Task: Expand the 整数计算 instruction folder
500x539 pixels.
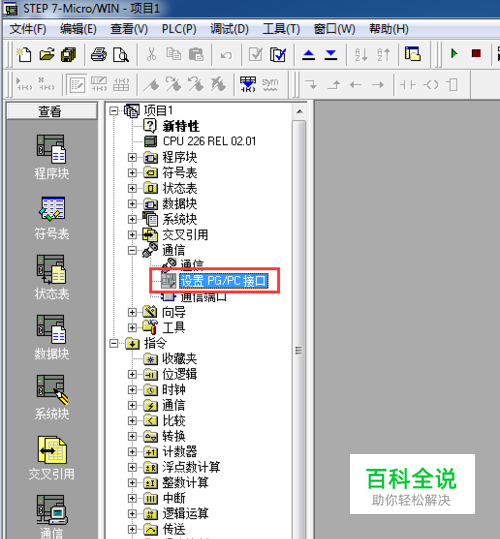Action: point(132,483)
